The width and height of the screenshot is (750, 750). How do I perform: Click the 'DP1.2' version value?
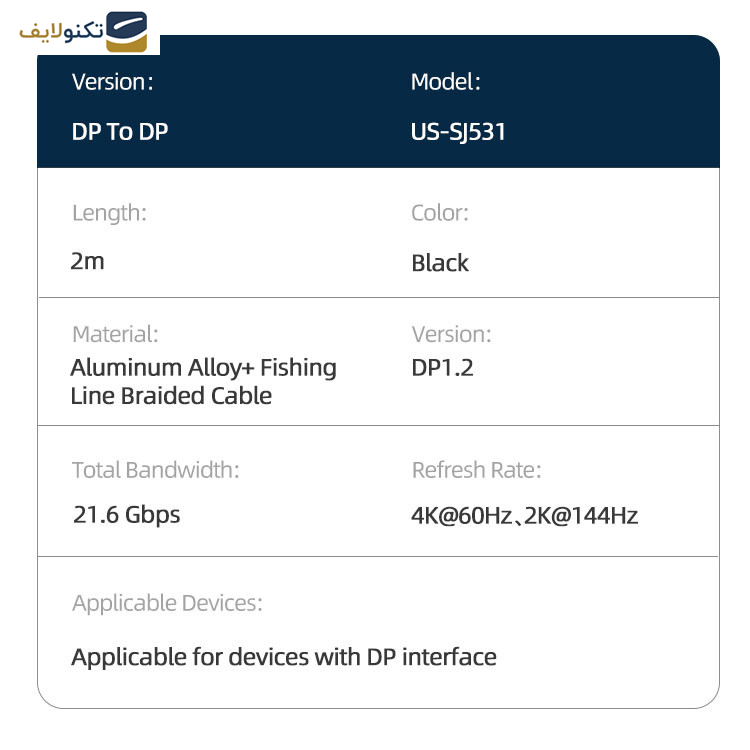[442, 368]
